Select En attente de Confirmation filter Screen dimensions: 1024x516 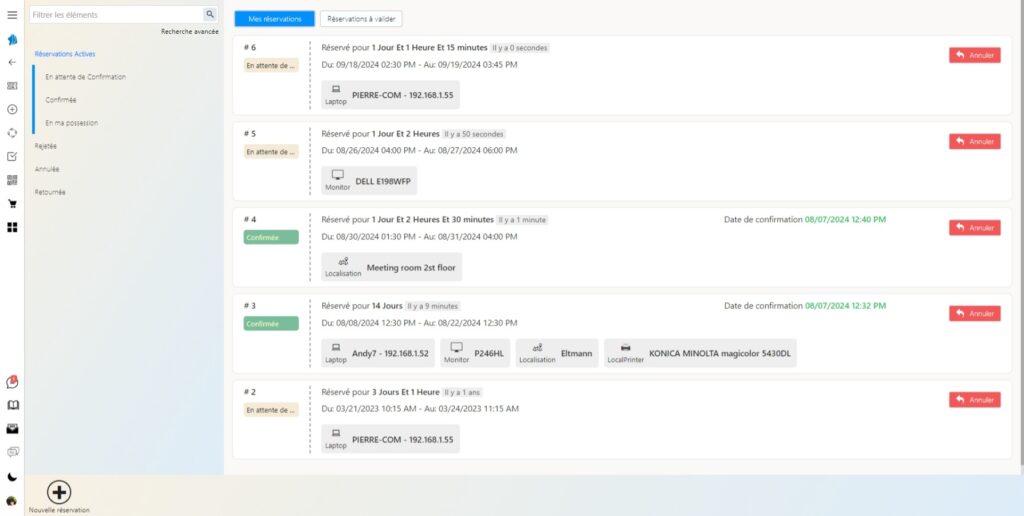[x=86, y=77]
